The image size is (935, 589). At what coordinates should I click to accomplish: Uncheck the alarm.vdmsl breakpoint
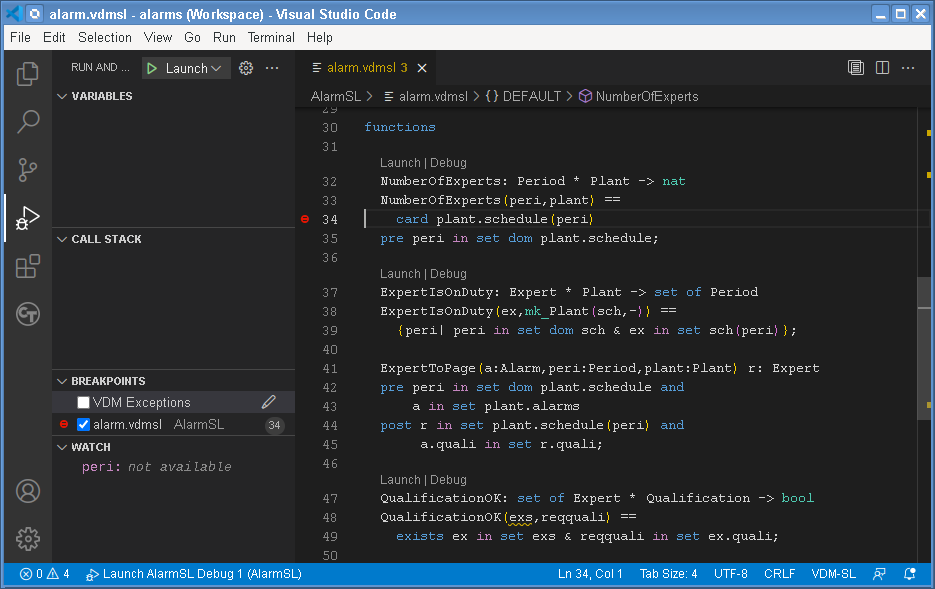point(82,423)
